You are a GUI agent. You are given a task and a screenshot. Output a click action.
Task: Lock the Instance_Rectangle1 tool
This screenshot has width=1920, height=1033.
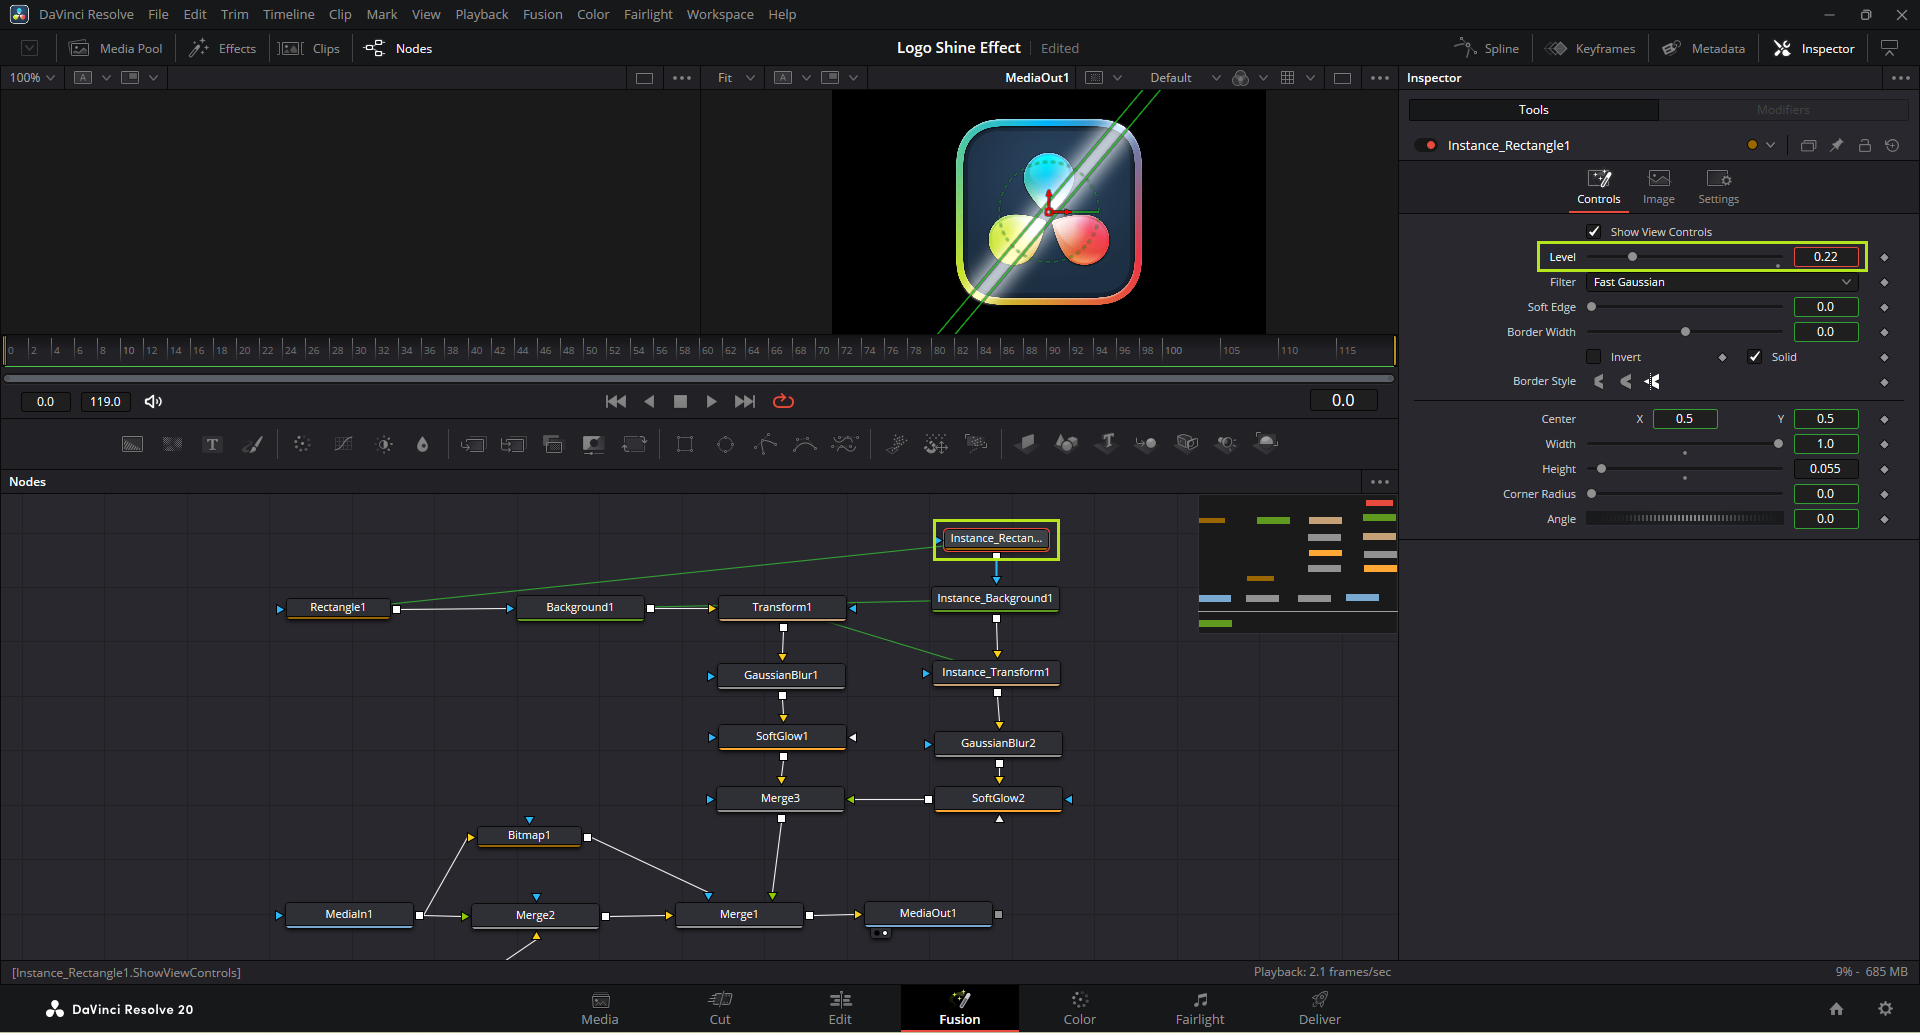(1864, 146)
